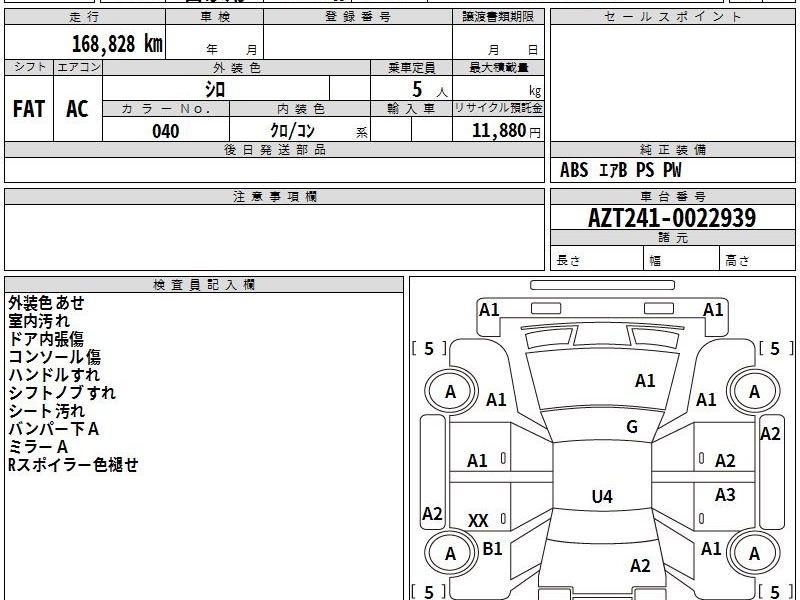Click the exterior color シロ
Screen dimensions: 800x600
coord(215,89)
